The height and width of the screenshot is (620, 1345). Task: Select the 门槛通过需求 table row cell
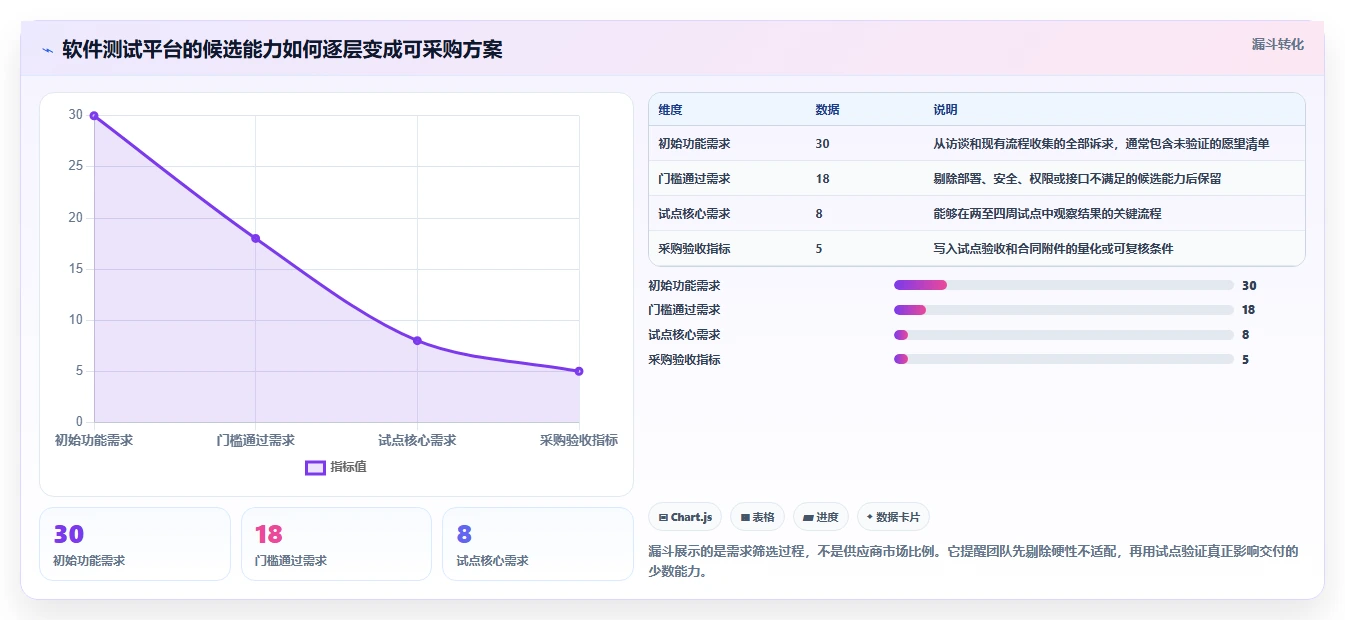pyautogui.click(x=694, y=179)
